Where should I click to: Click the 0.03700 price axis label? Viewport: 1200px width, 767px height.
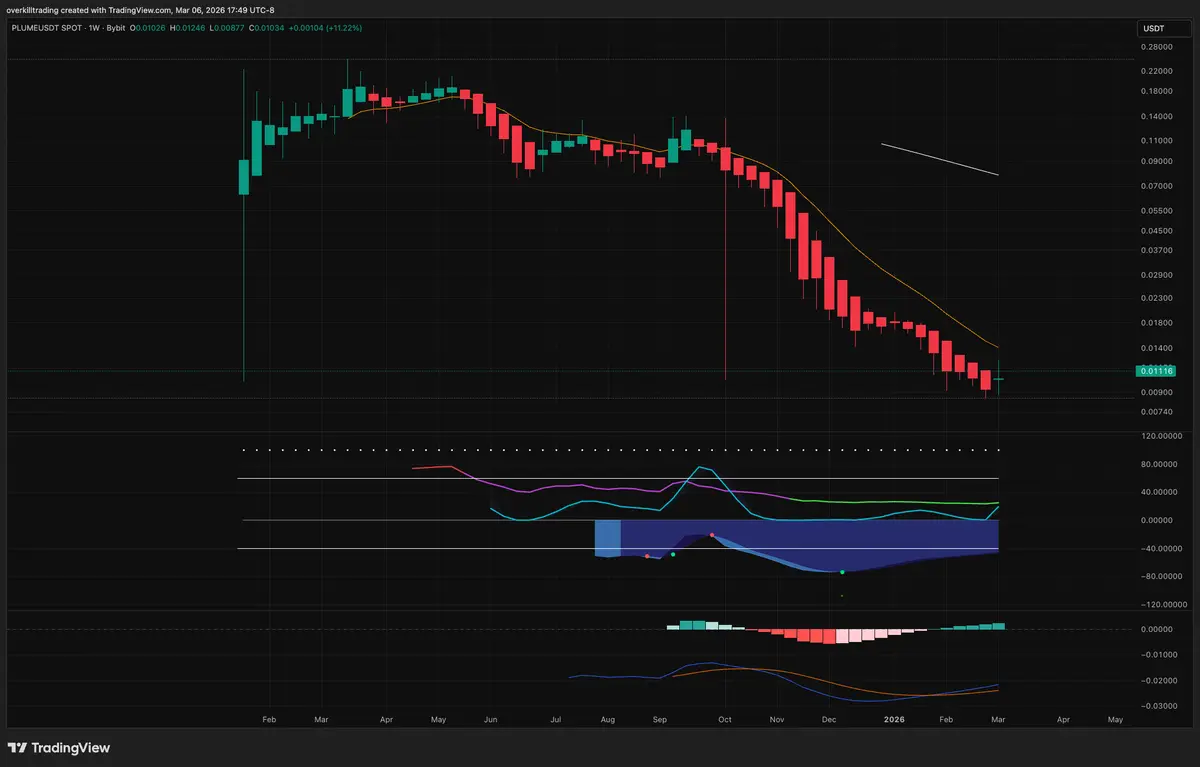pos(1157,250)
